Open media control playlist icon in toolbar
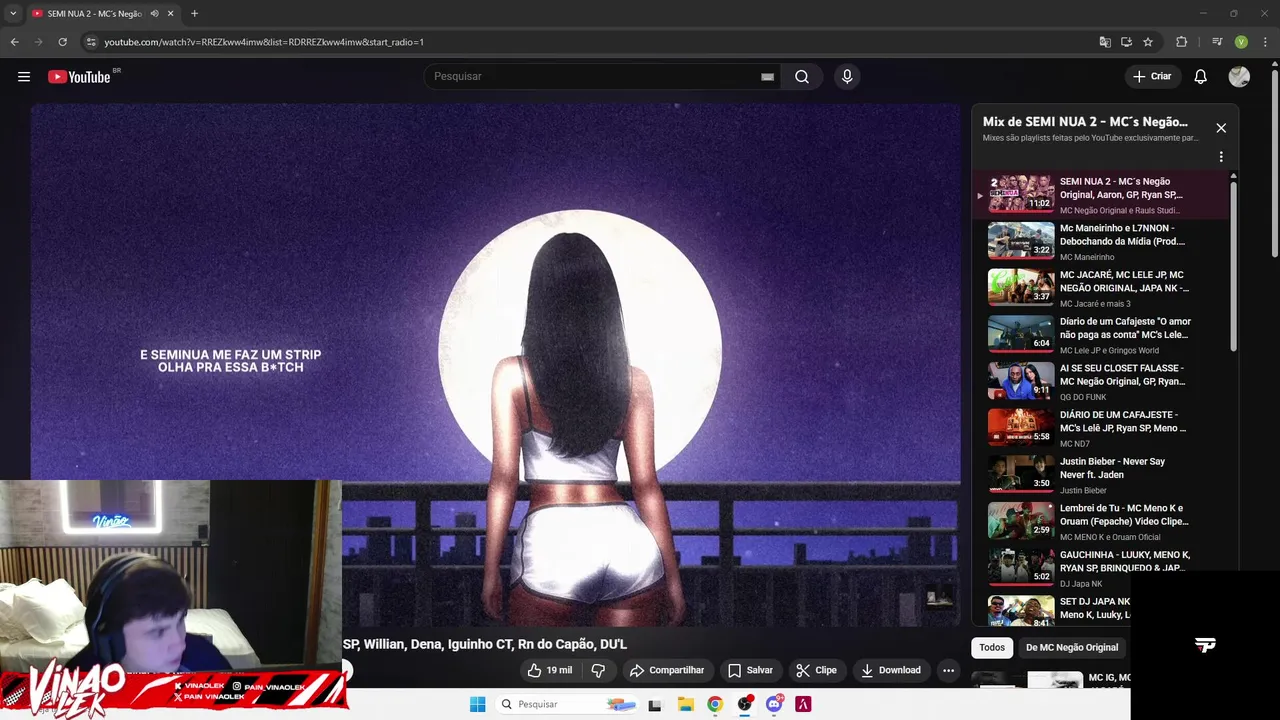This screenshot has height=720, width=1280. tap(1217, 42)
